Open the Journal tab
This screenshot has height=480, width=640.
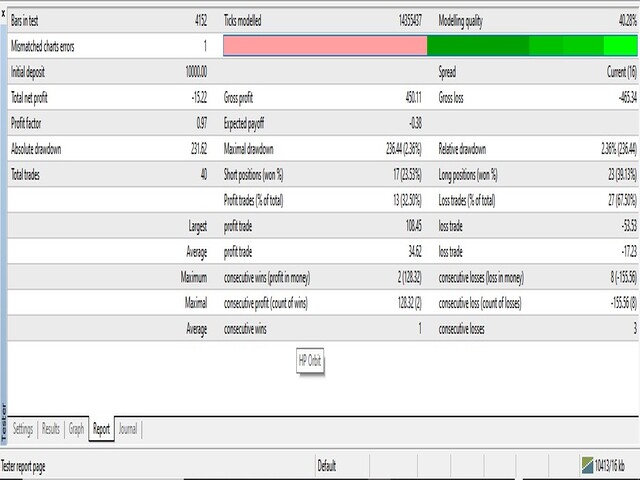128,429
